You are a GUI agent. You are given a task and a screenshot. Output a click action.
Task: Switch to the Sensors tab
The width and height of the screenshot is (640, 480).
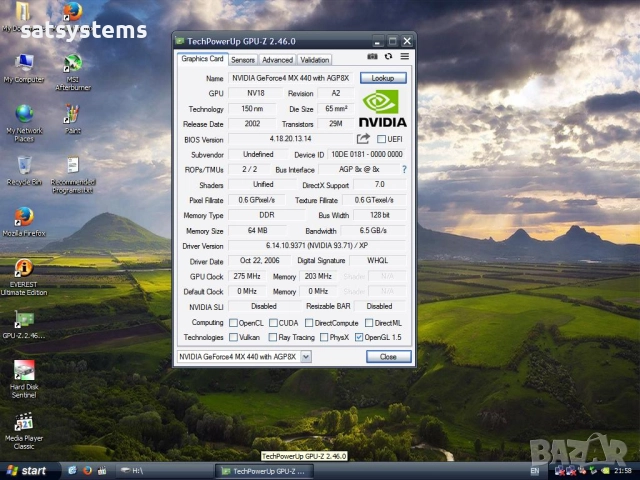(x=243, y=60)
